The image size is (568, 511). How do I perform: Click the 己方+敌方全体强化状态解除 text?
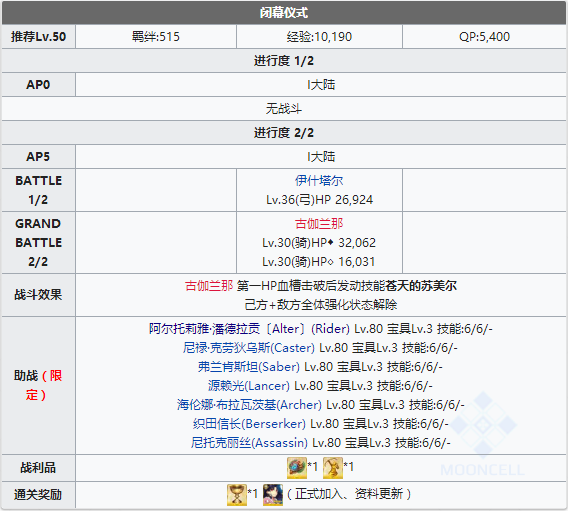click(321, 305)
